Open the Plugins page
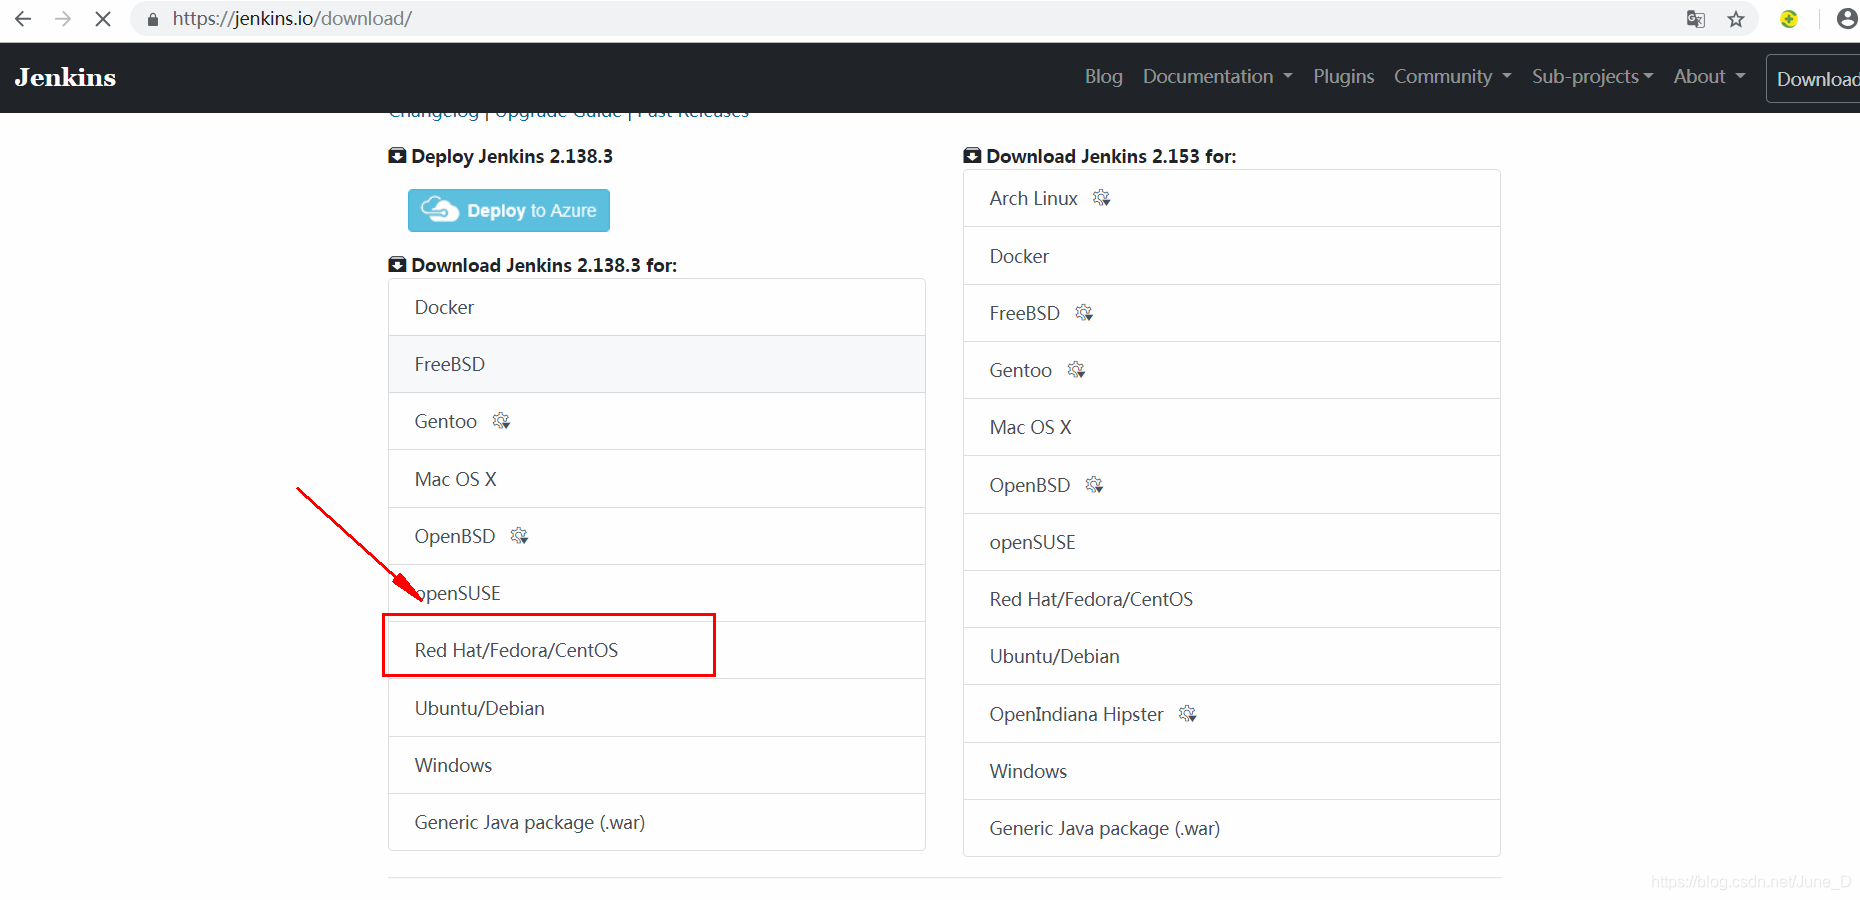The height and width of the screenshot is (900, 1860). click(1343, 76)
